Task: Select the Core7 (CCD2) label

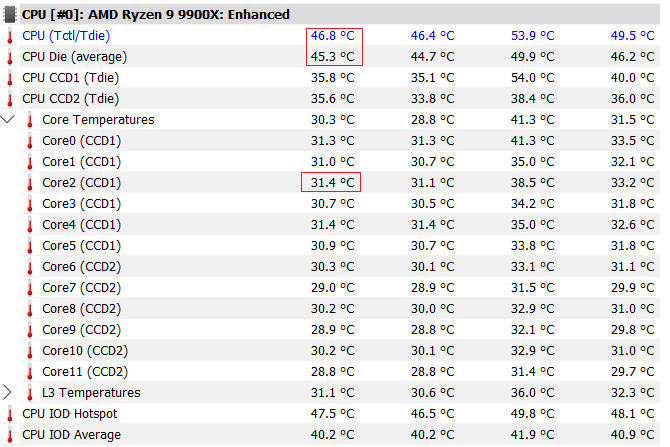Action: pos(82,288)
